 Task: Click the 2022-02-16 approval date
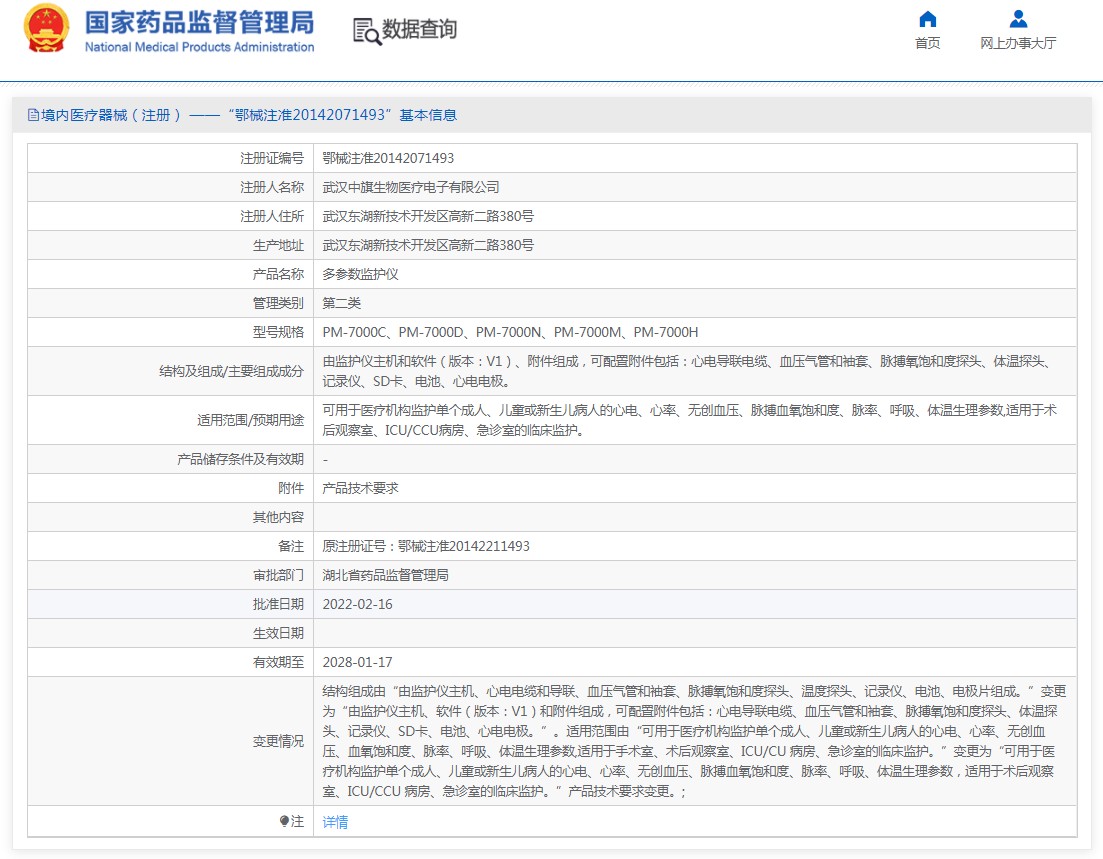[x=357, y=604]
